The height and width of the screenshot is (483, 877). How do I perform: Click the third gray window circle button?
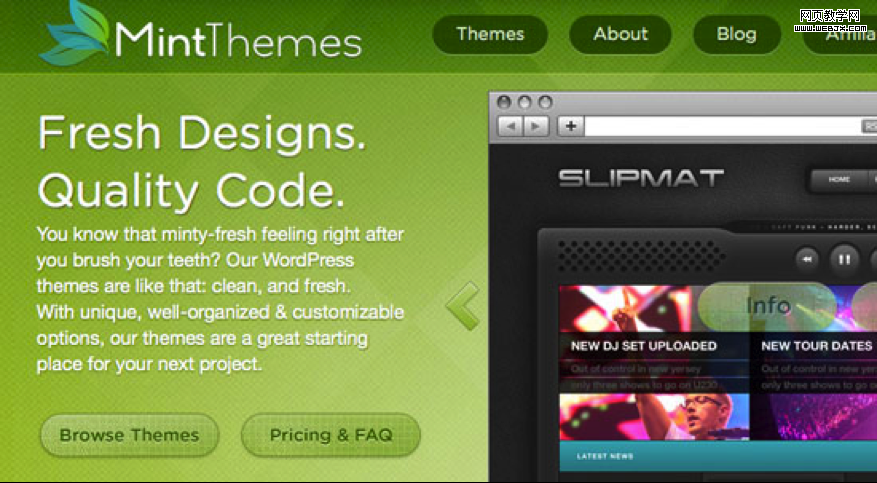tap(545, 102)
